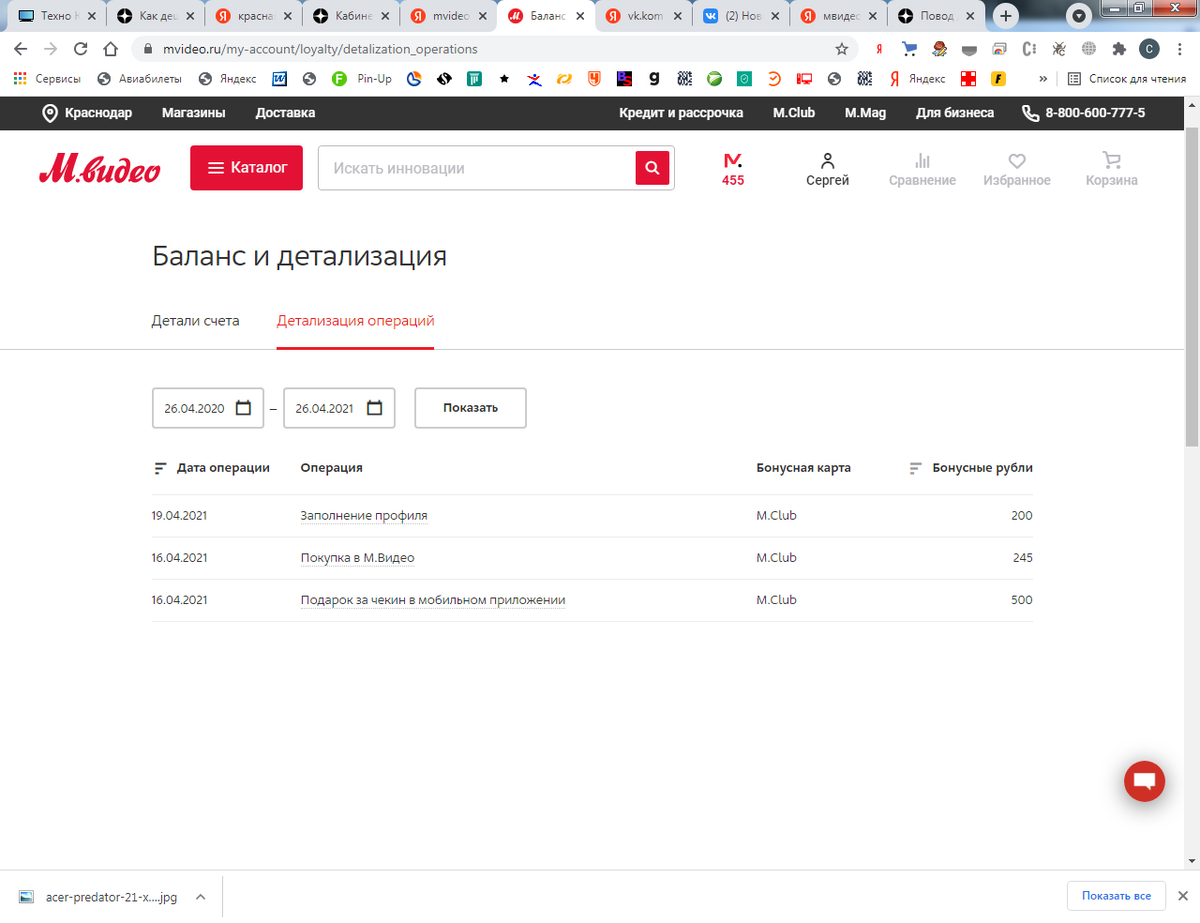Screen dimensions: 1200x923
Task: Switch to Детализация операций tab
Action: (x=355, y=321)
